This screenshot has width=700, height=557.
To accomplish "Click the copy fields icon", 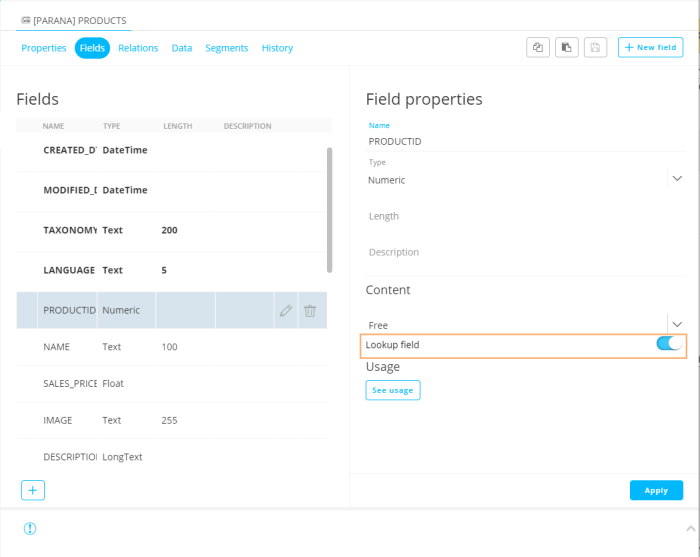I will tap(538, 47).
